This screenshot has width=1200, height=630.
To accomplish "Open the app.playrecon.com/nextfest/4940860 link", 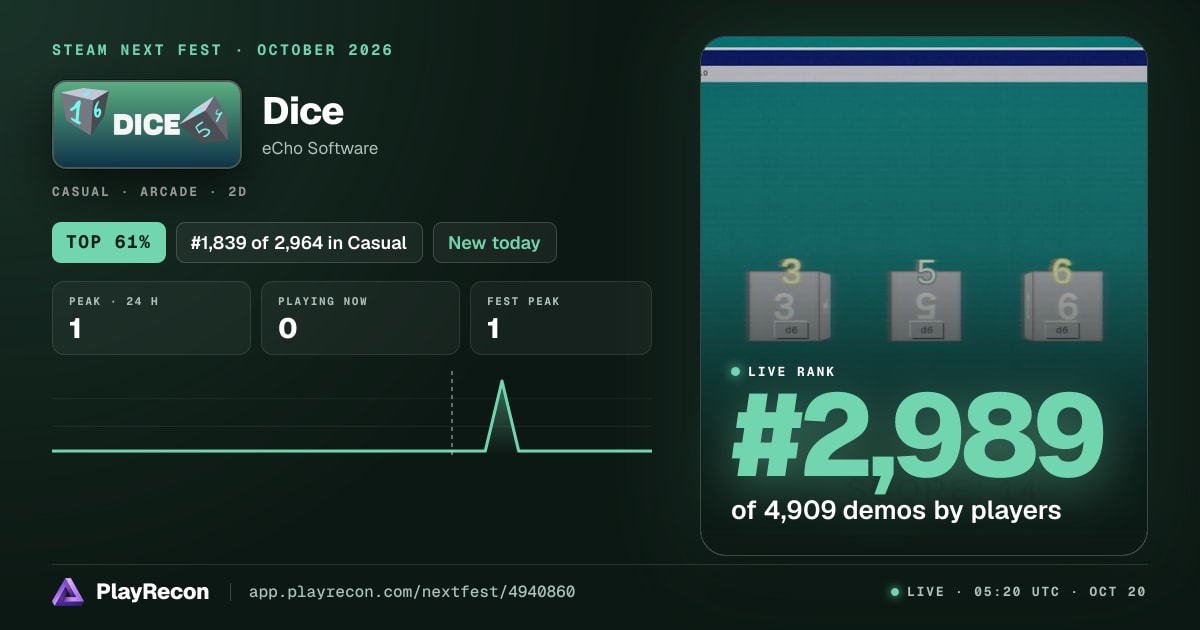I will tap(412, 592).
